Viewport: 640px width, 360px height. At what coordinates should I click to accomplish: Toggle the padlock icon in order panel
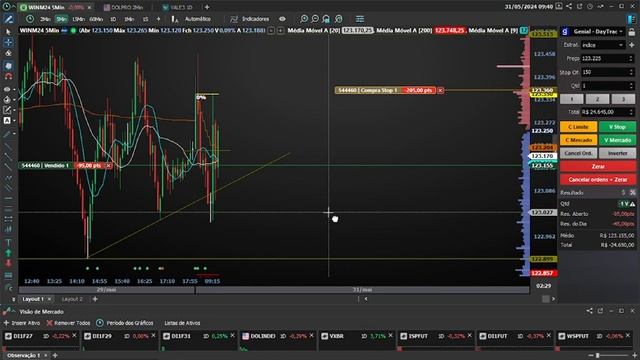[x=631, y=32]
